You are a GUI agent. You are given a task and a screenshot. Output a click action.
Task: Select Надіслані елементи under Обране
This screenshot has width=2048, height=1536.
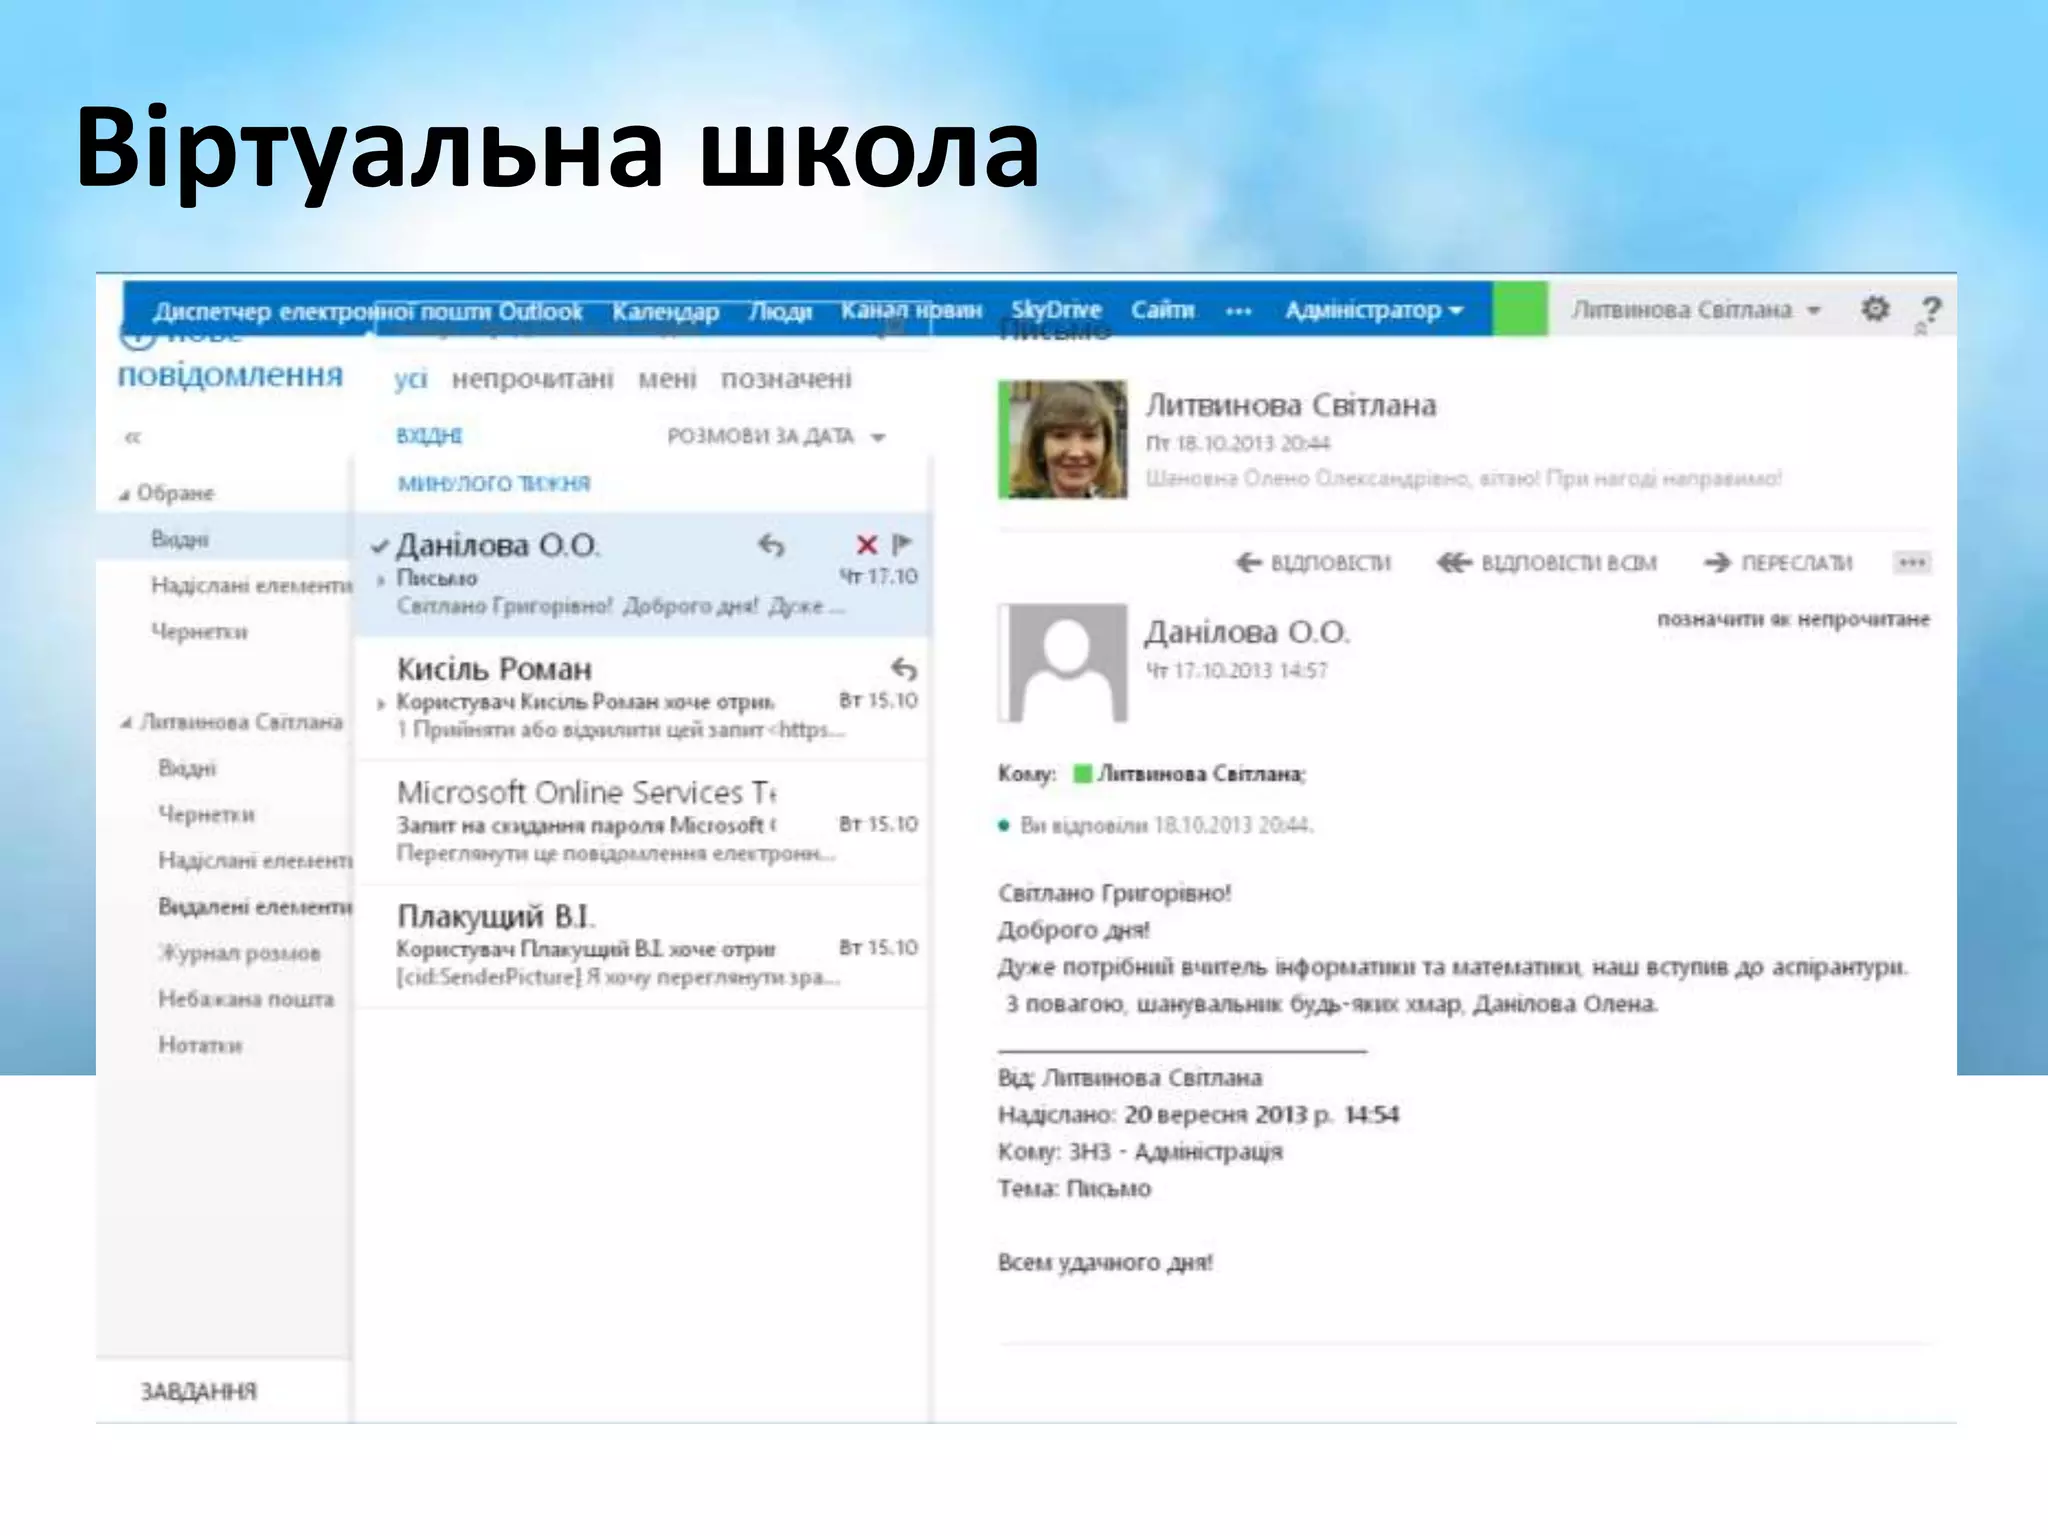click(251, 586)
